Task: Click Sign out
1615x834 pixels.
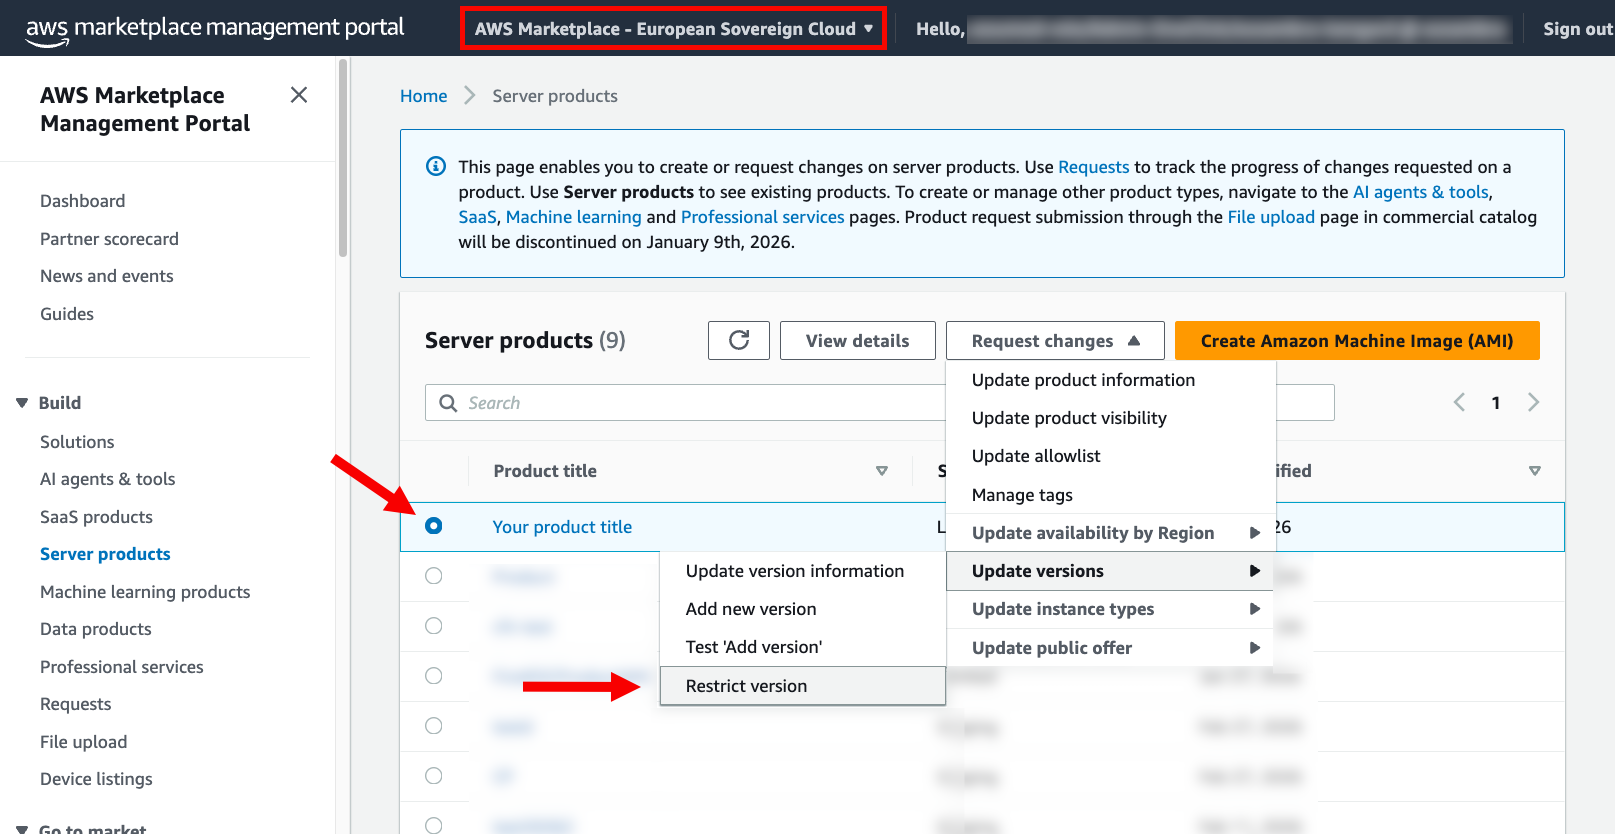Action: pos(1578,29)
